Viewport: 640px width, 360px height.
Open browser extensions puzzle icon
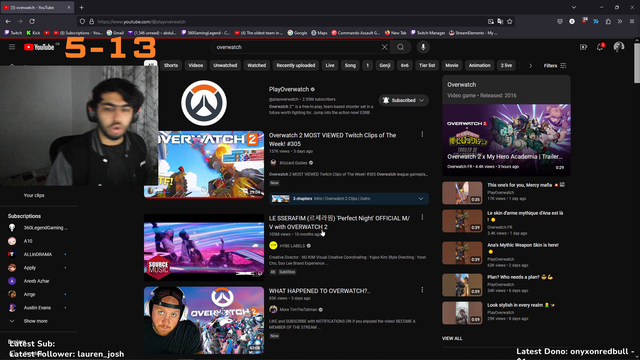tap(608, 22)
